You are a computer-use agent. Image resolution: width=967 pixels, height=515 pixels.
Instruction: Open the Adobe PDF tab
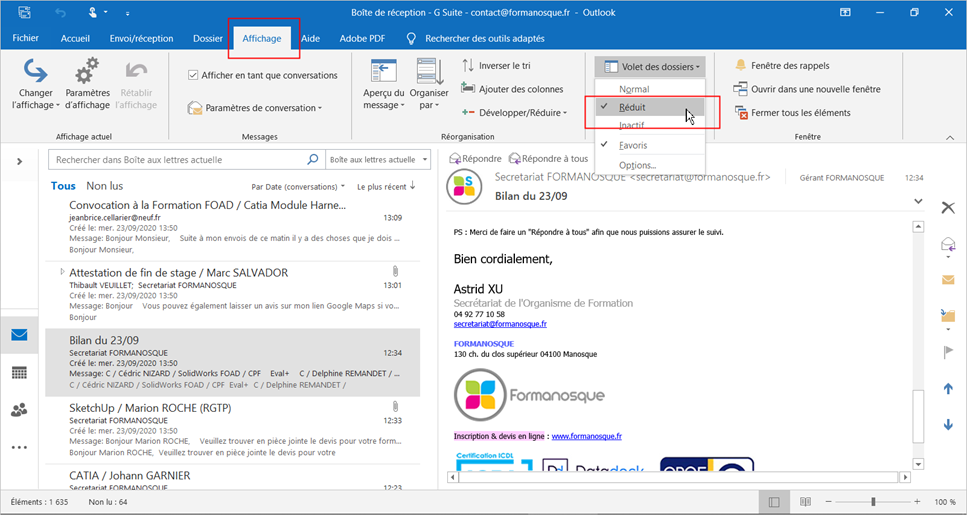click(x=362, y=38)
